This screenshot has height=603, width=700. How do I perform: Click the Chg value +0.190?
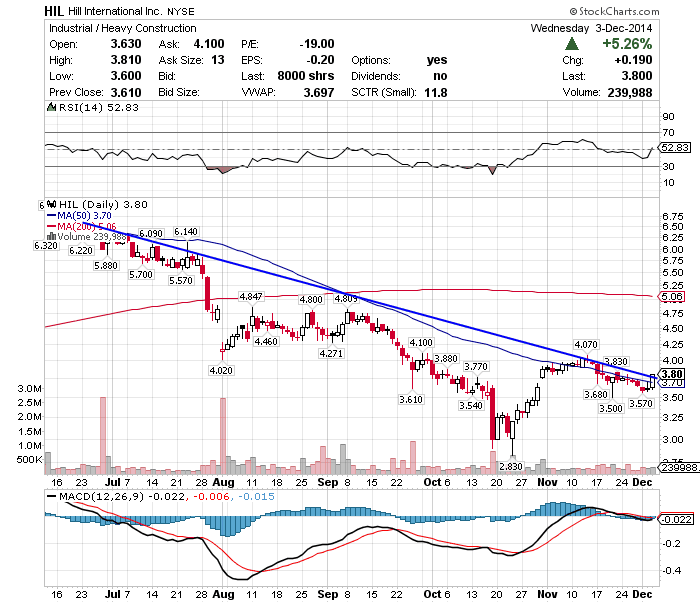[633, 60]
